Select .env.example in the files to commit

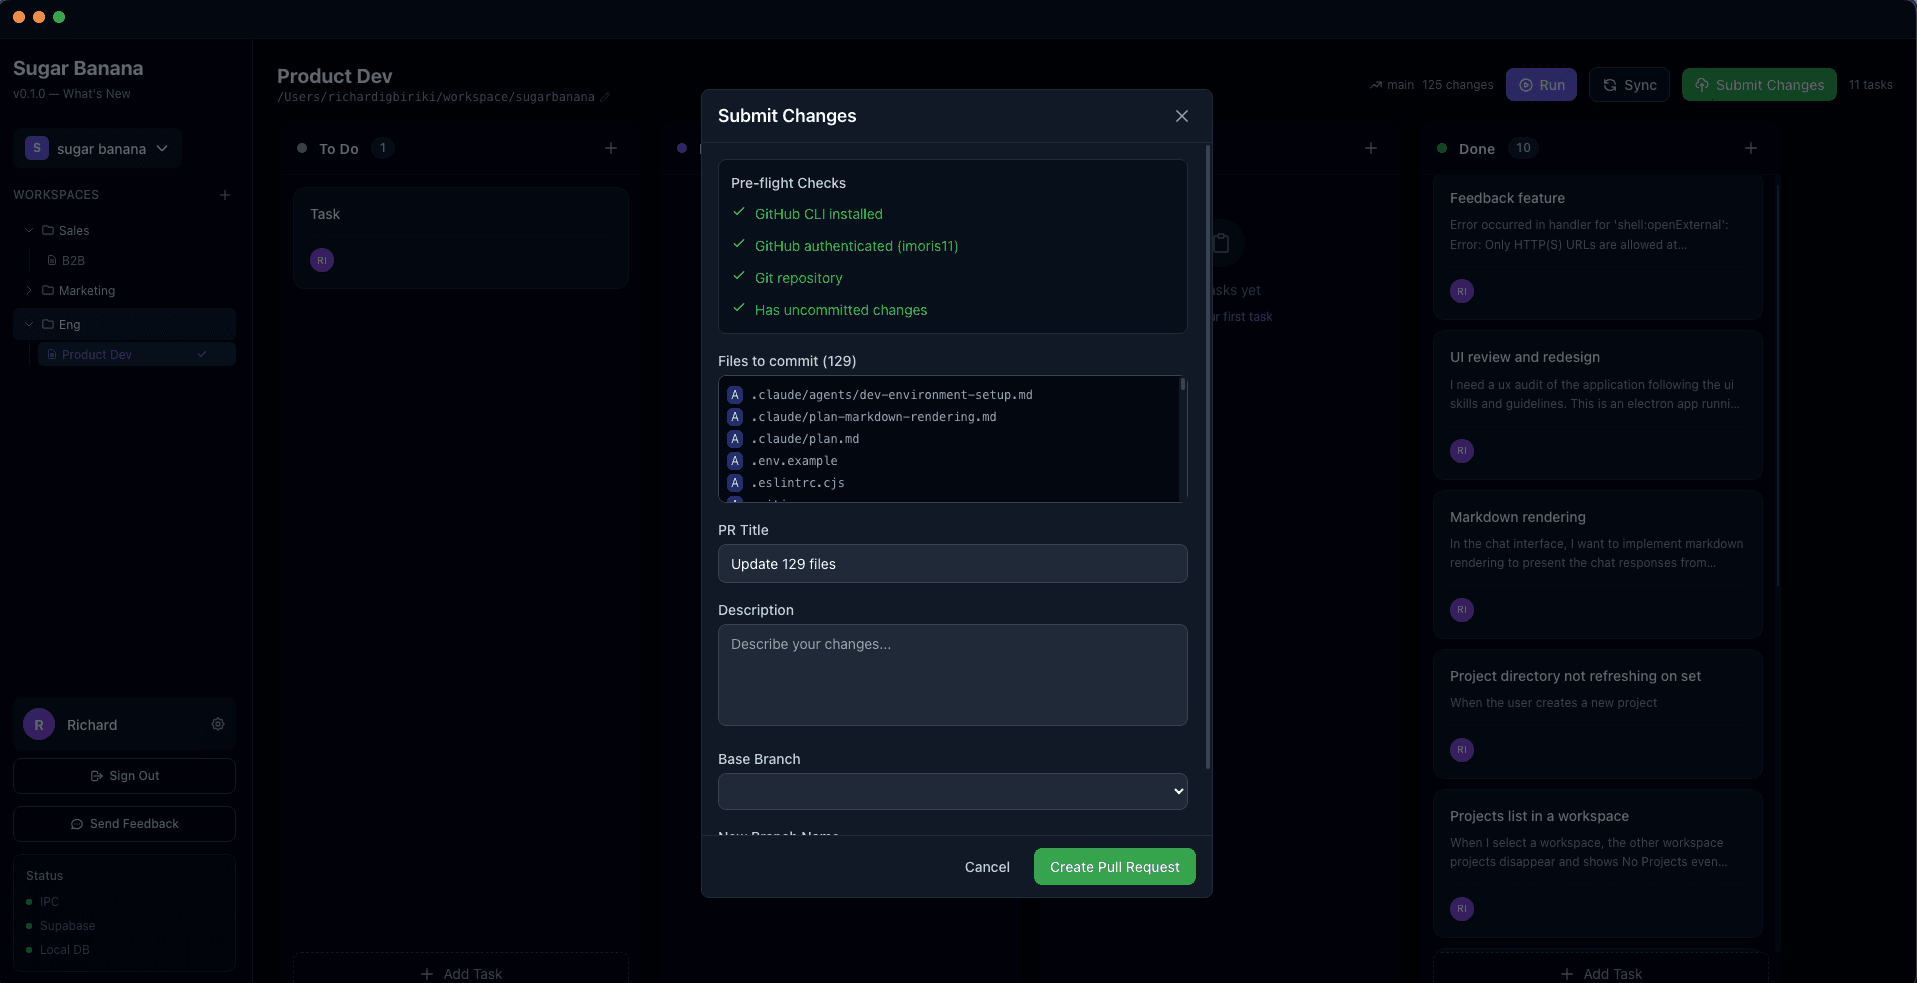coord(794,461)
